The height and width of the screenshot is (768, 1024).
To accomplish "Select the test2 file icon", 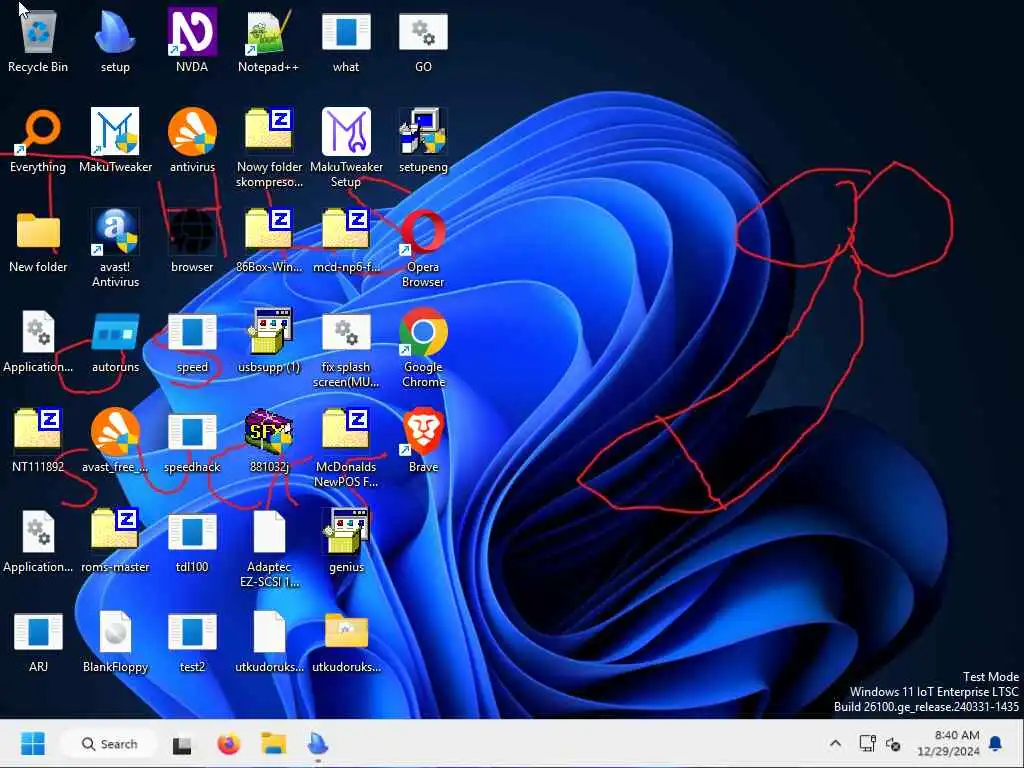I will point(192,641).
